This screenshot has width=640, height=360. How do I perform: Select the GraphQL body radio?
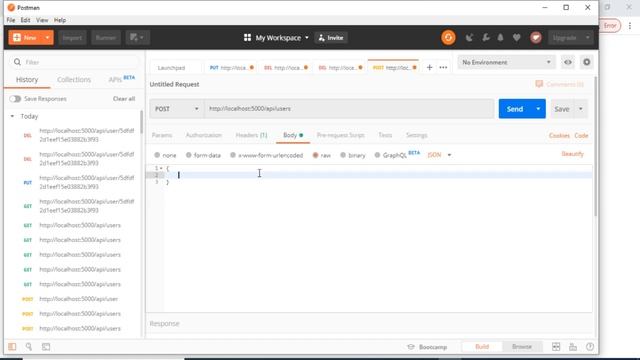(x=377, y=155)
